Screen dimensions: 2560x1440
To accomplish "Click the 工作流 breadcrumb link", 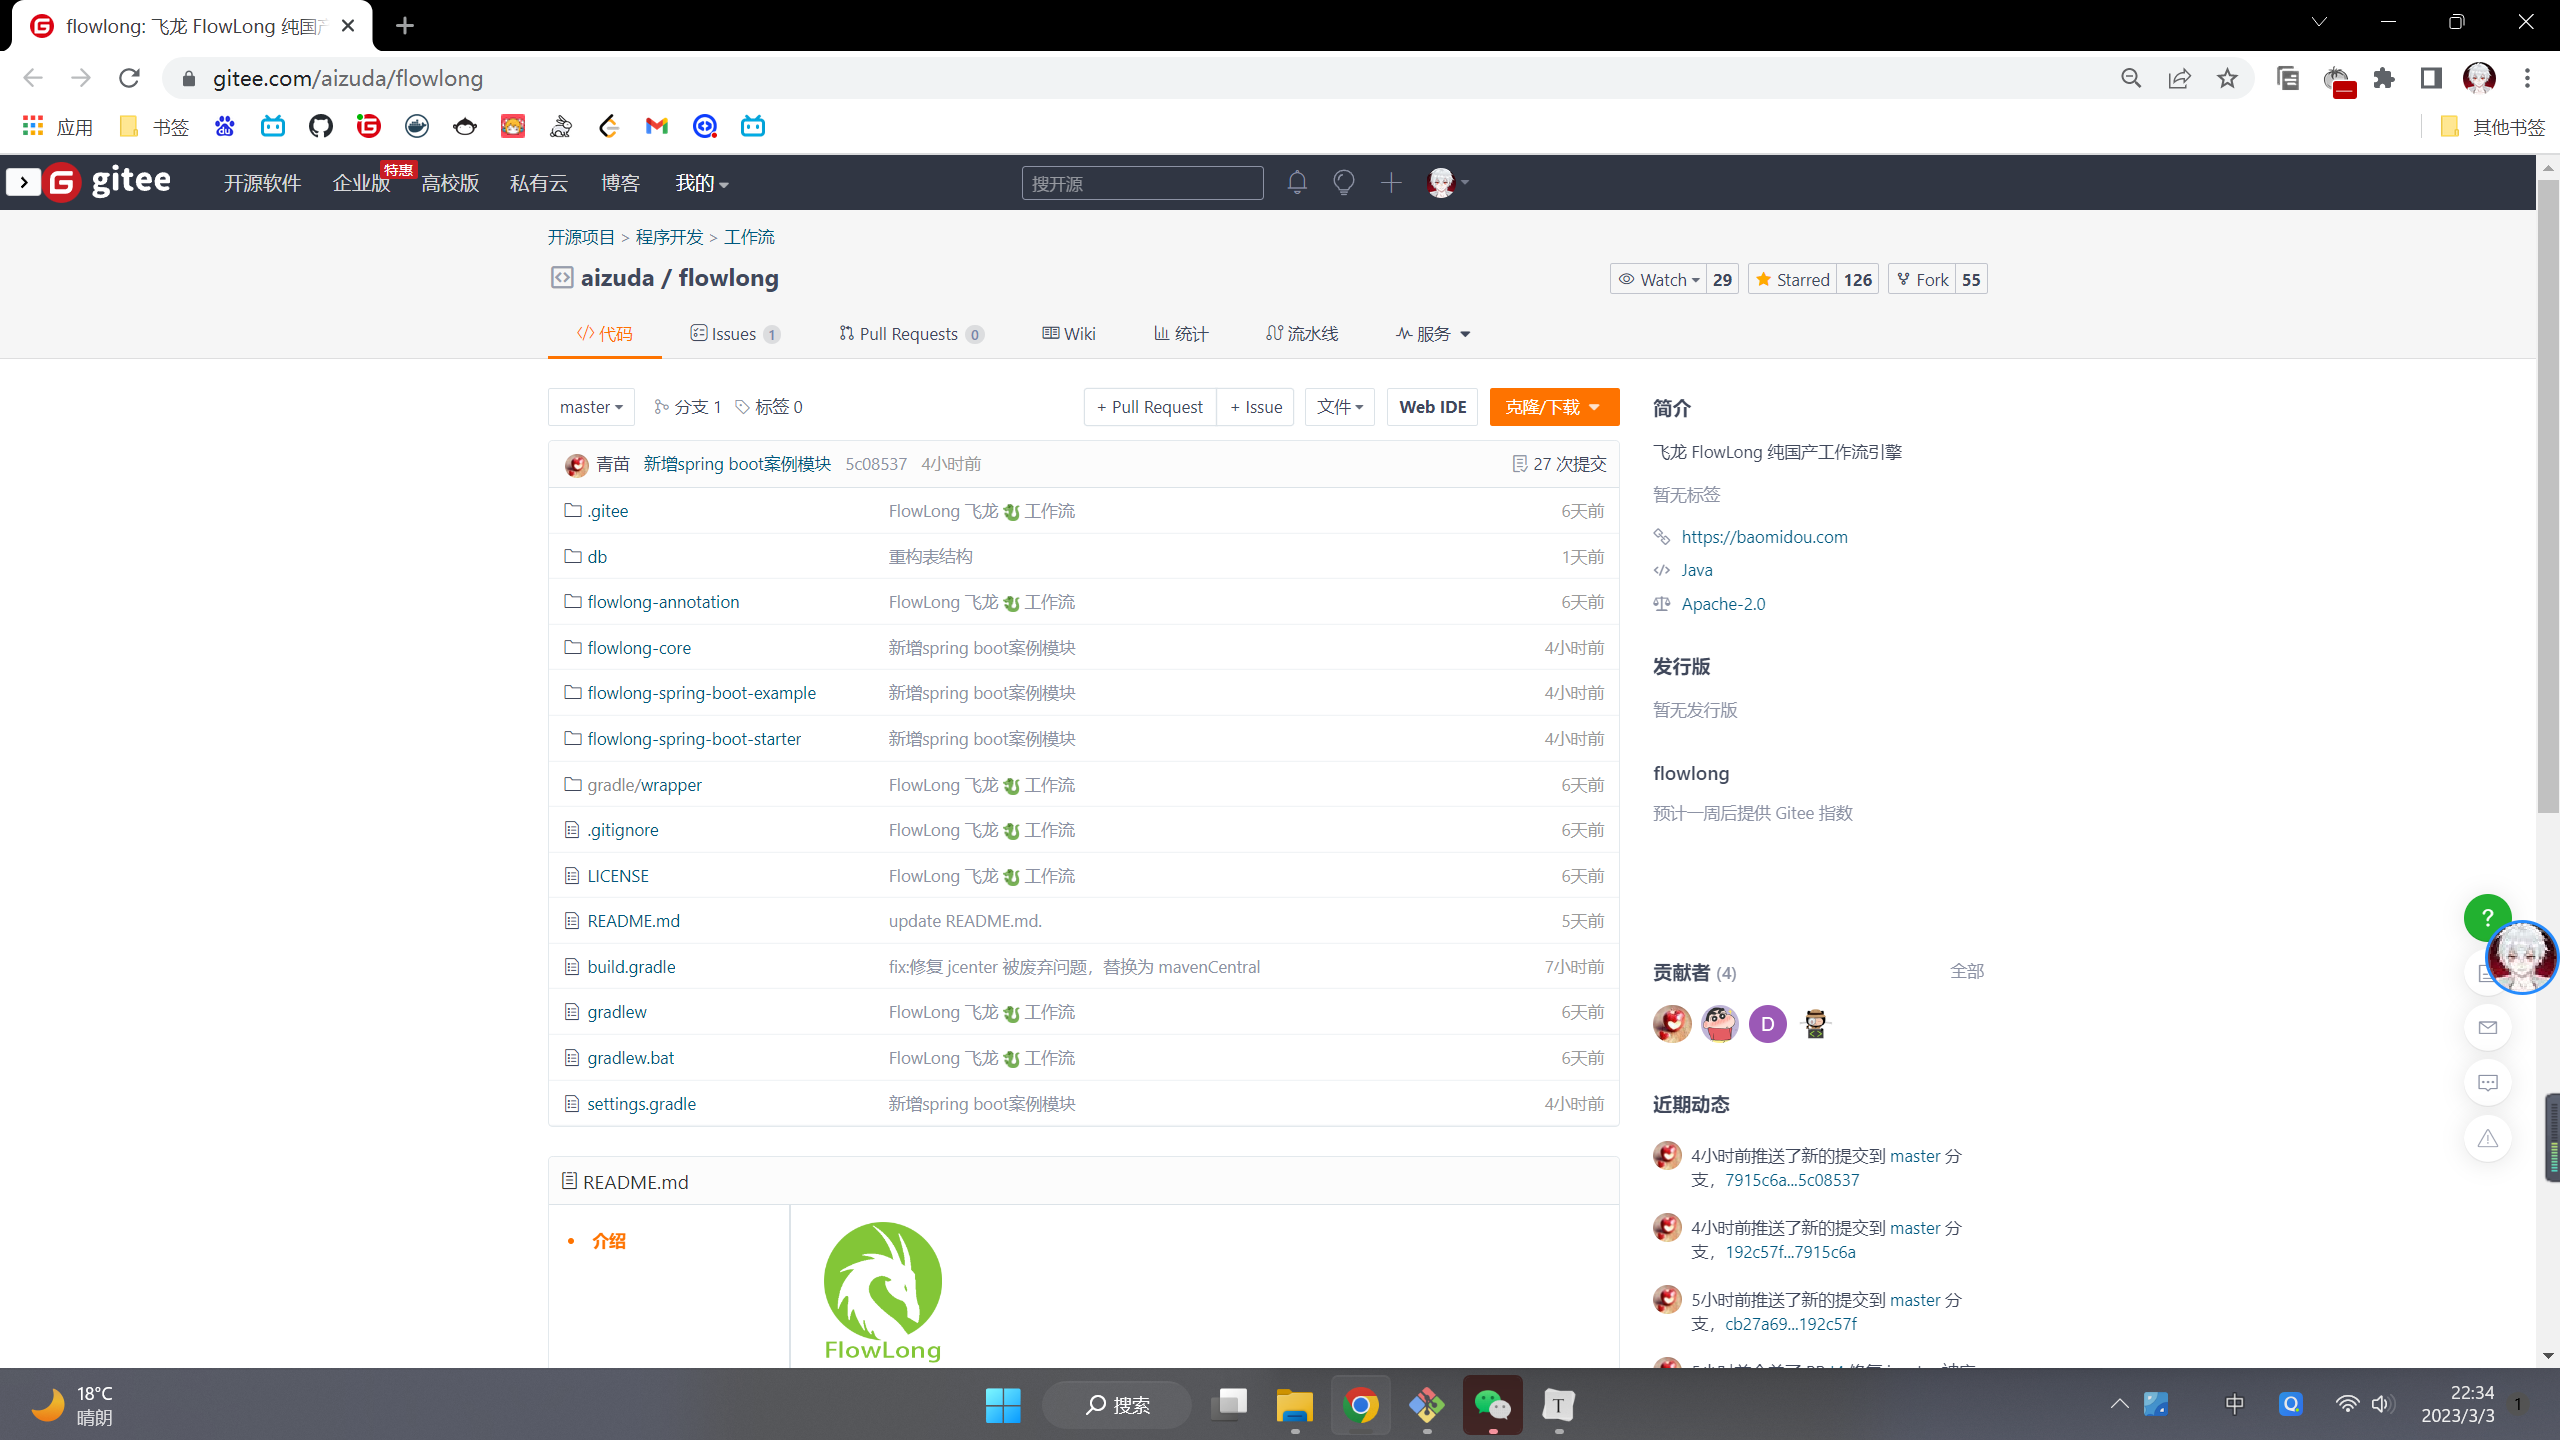I will pos(749,237).
